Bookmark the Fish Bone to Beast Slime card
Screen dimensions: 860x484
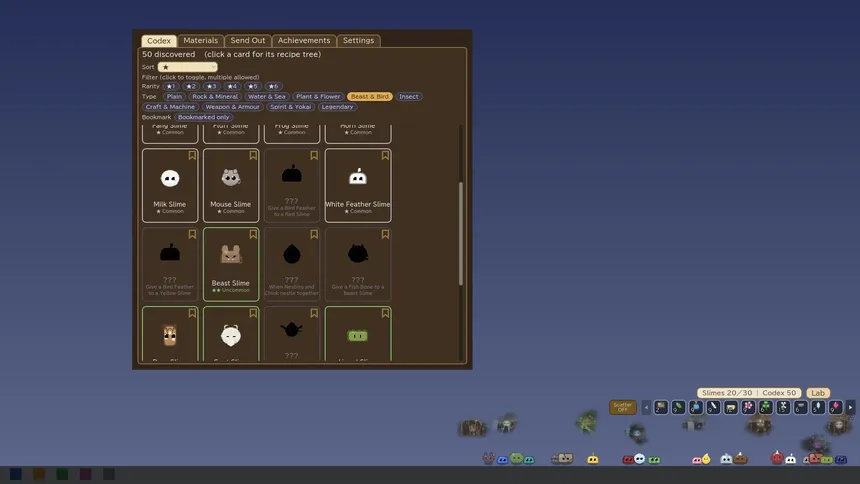(385, 235)
